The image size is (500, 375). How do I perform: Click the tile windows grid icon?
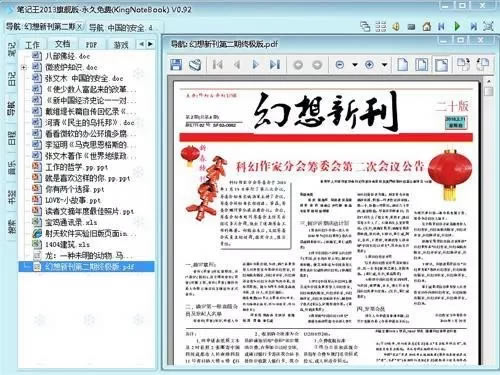381,26
